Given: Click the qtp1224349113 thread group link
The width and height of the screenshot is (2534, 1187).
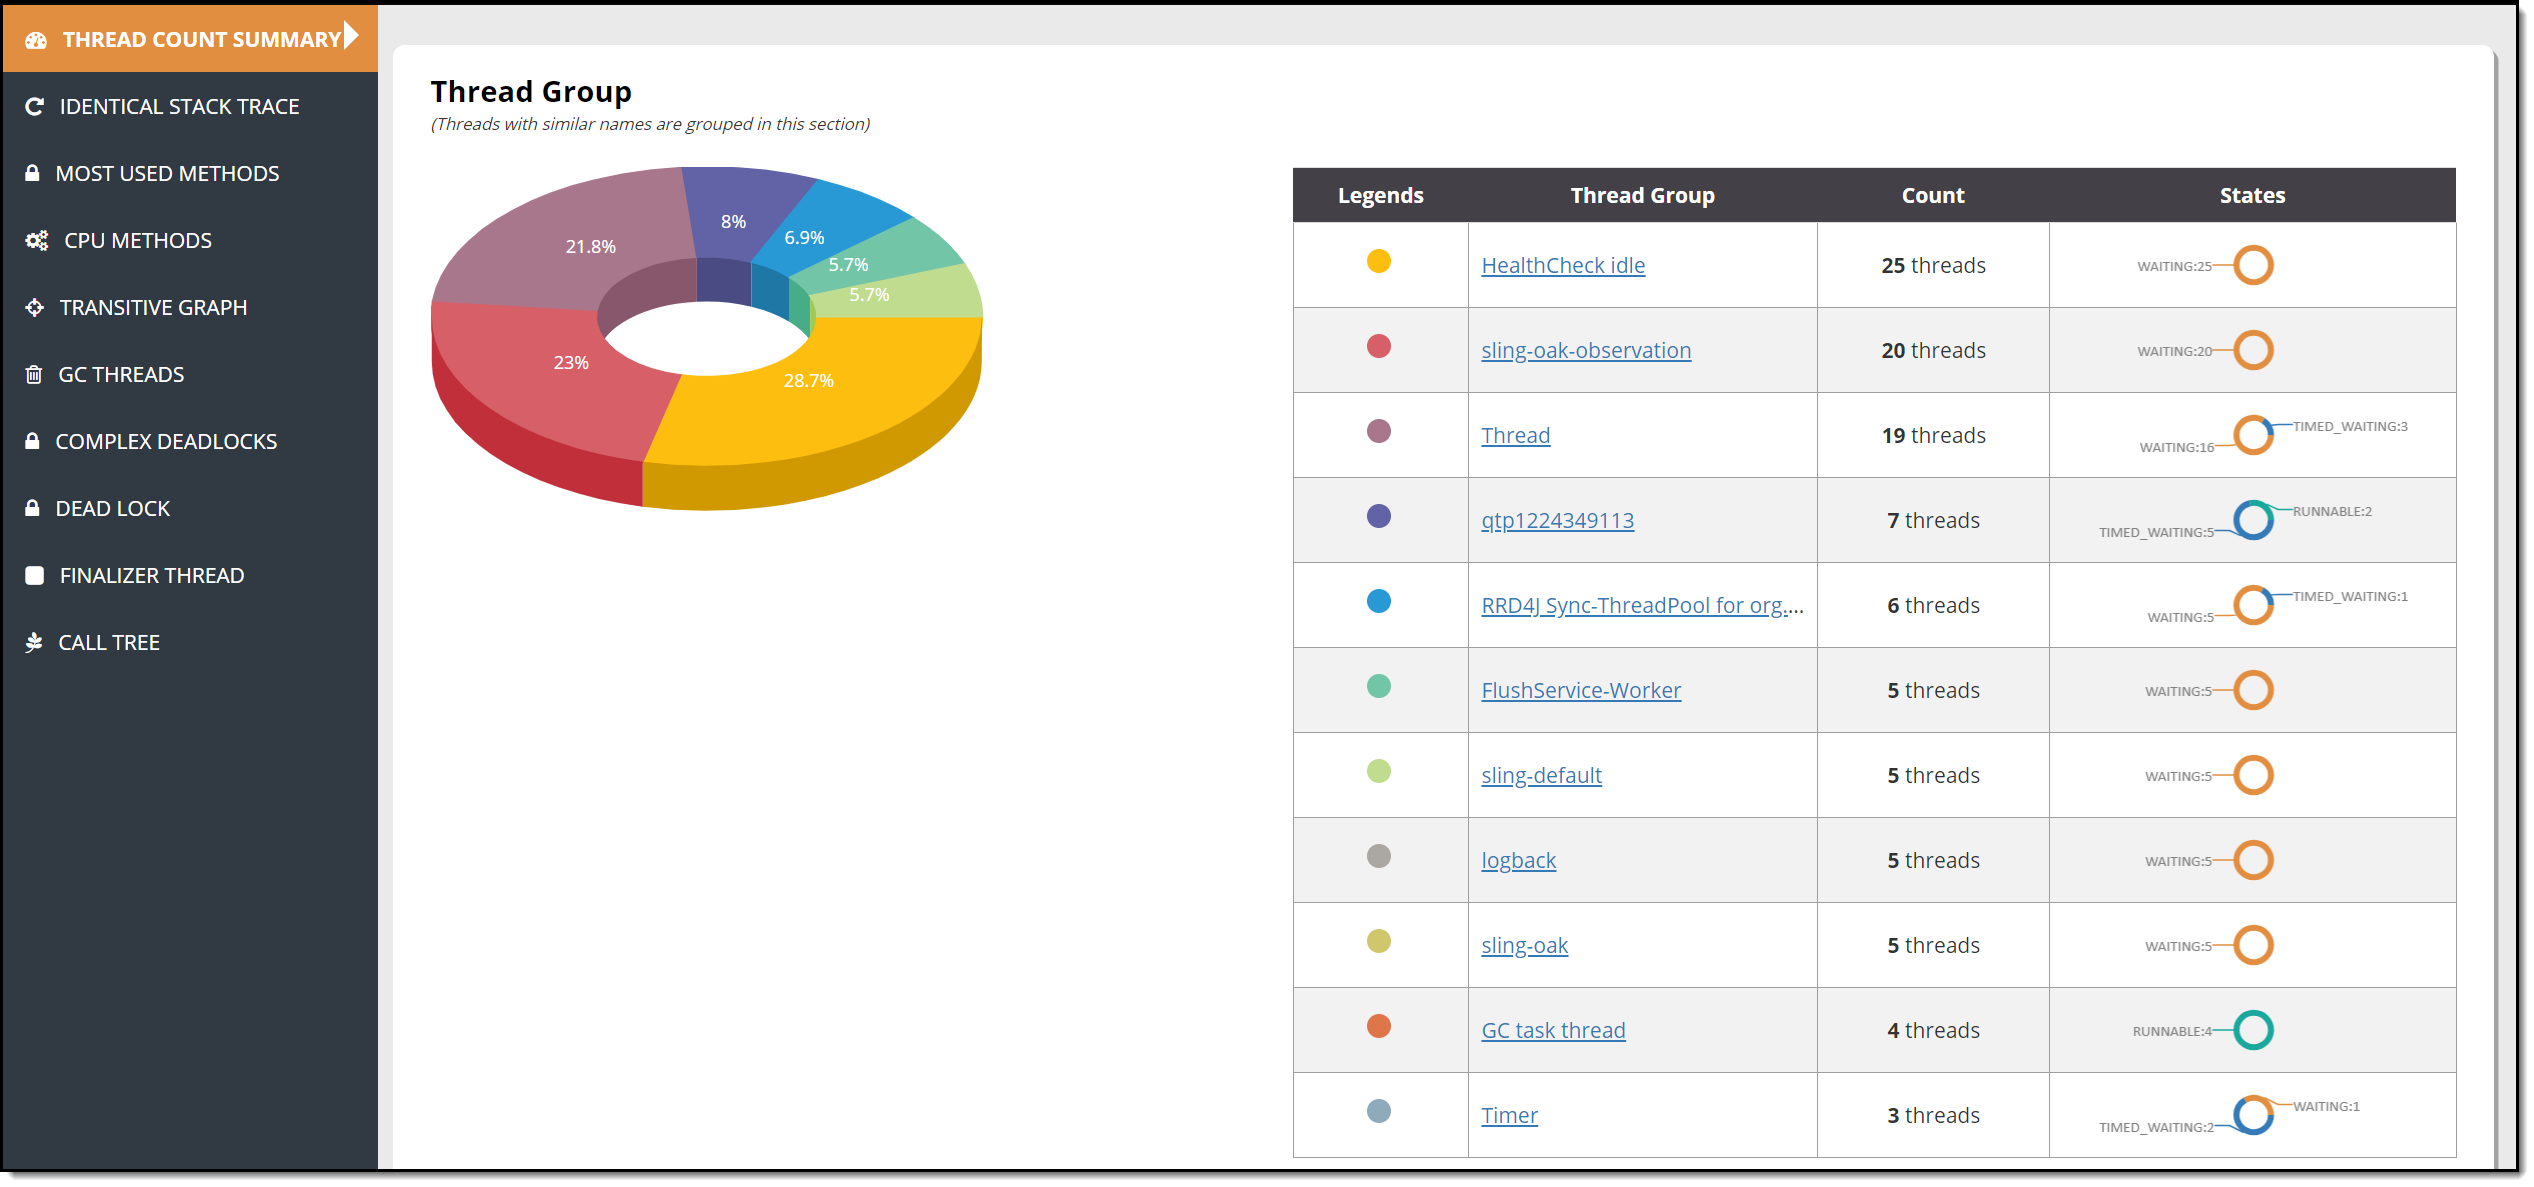Looking at the screenshot, I should (x=1557, y=521).
